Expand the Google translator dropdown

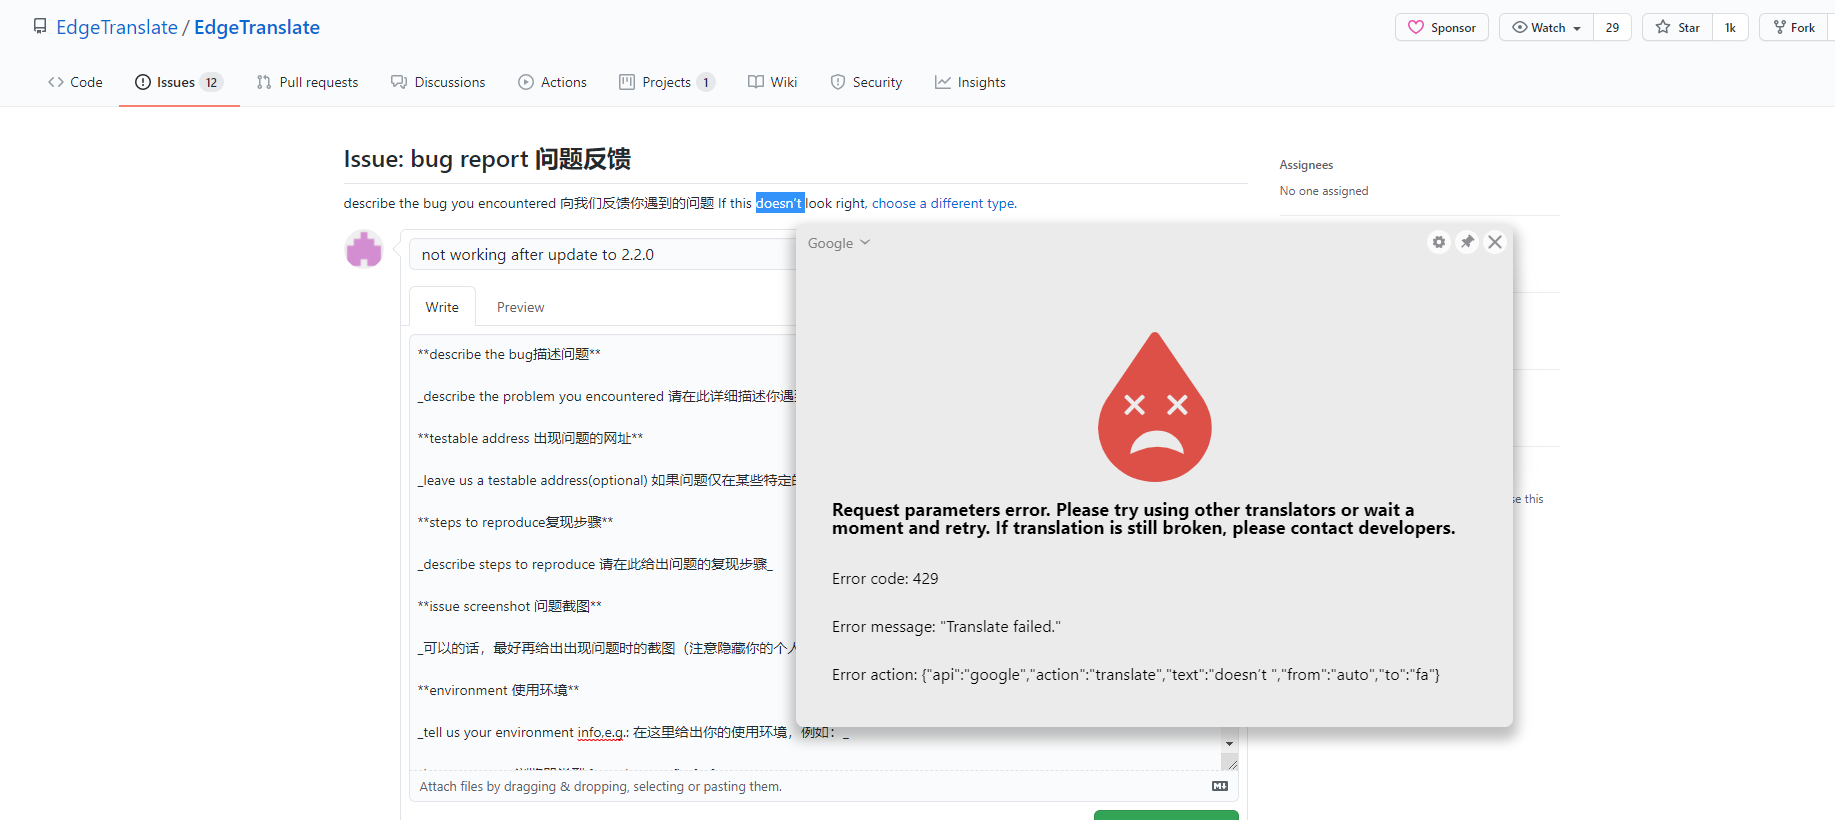pos(839,243)
